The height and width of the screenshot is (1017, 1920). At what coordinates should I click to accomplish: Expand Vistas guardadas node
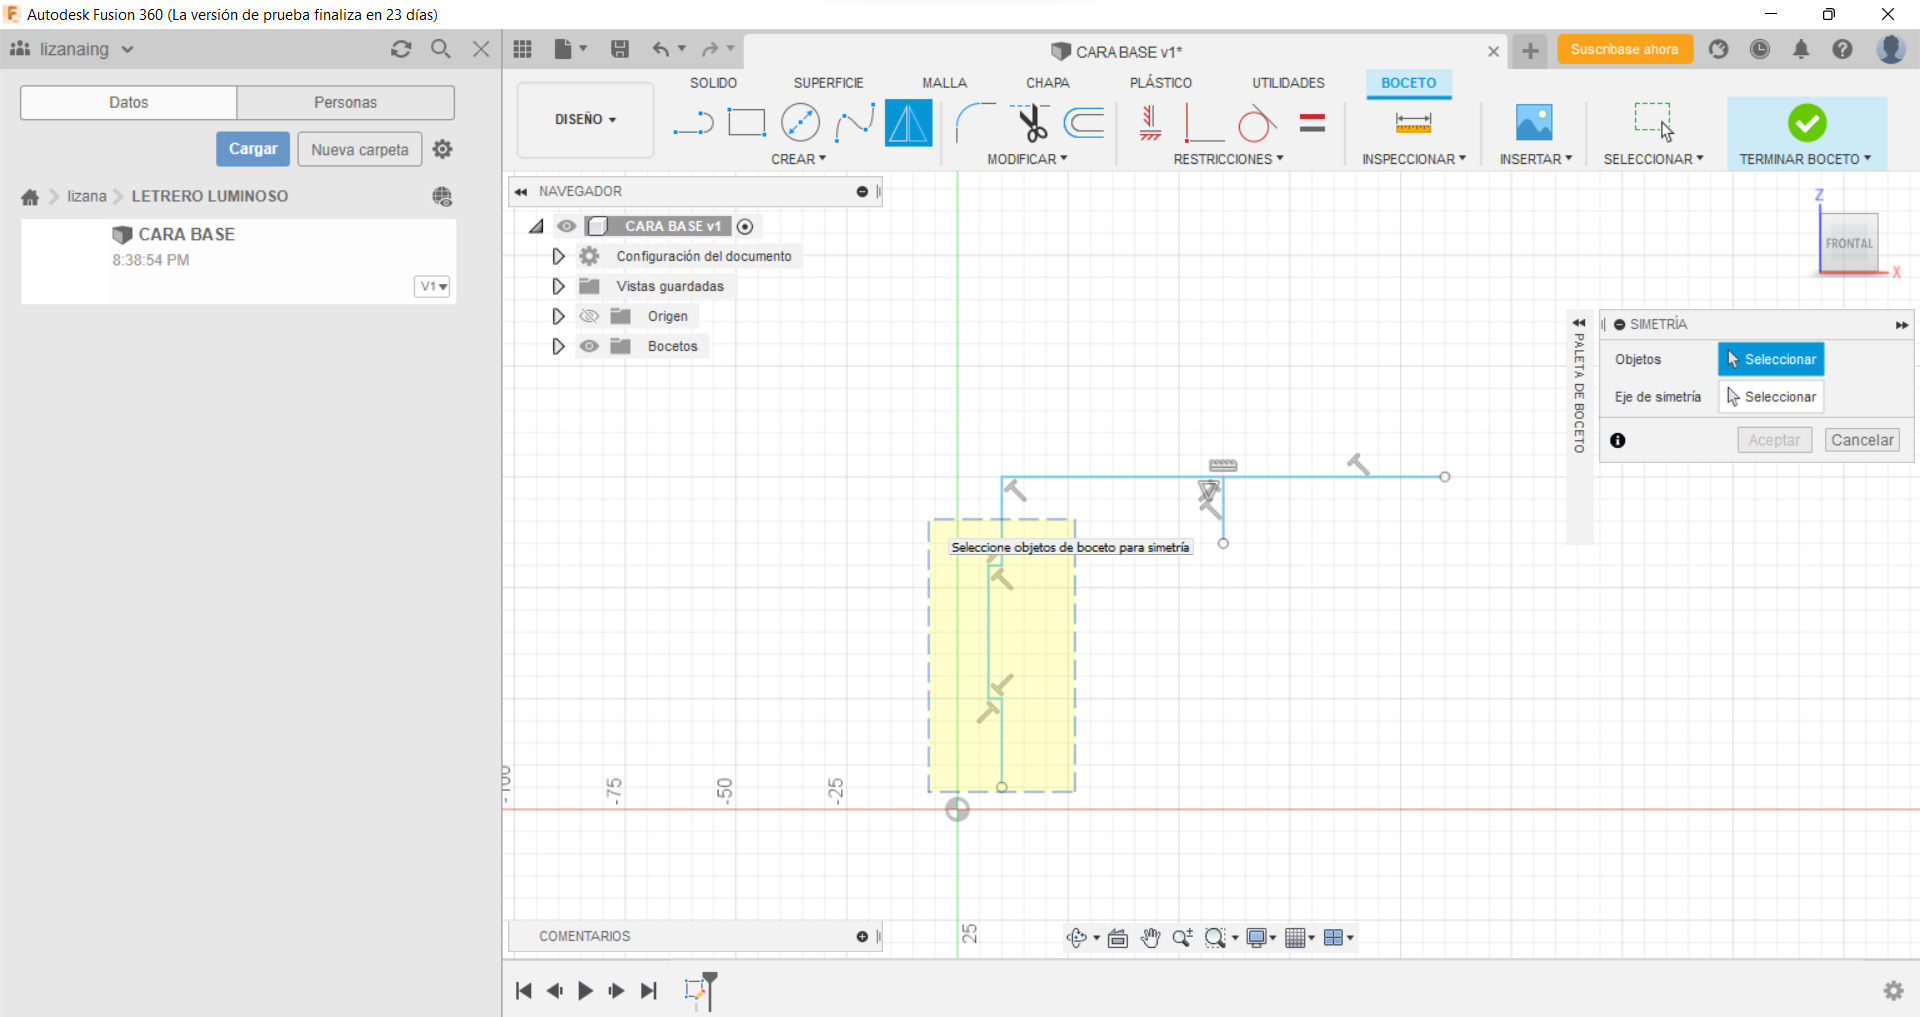tap(558, 286)
